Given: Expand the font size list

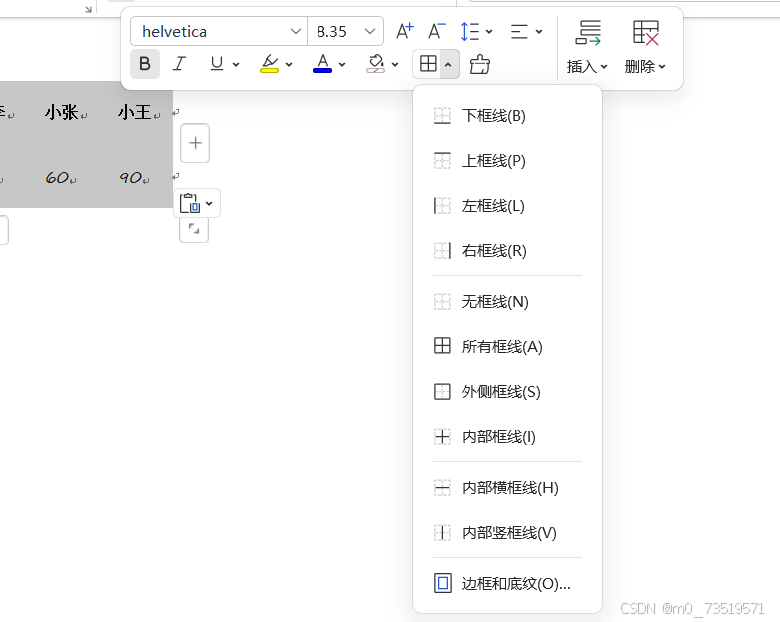Looking at the screenshot, I should coord(370,31).
